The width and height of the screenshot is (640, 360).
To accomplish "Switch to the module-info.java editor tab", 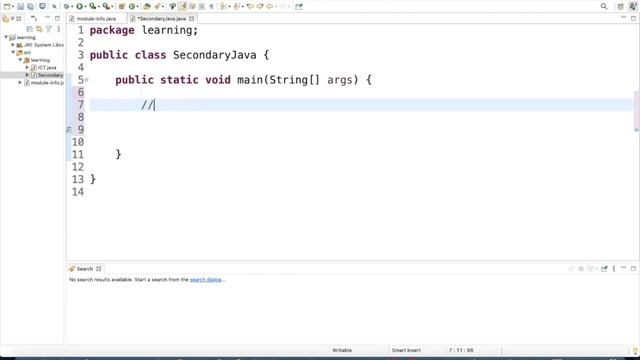I will click(96, 19).
